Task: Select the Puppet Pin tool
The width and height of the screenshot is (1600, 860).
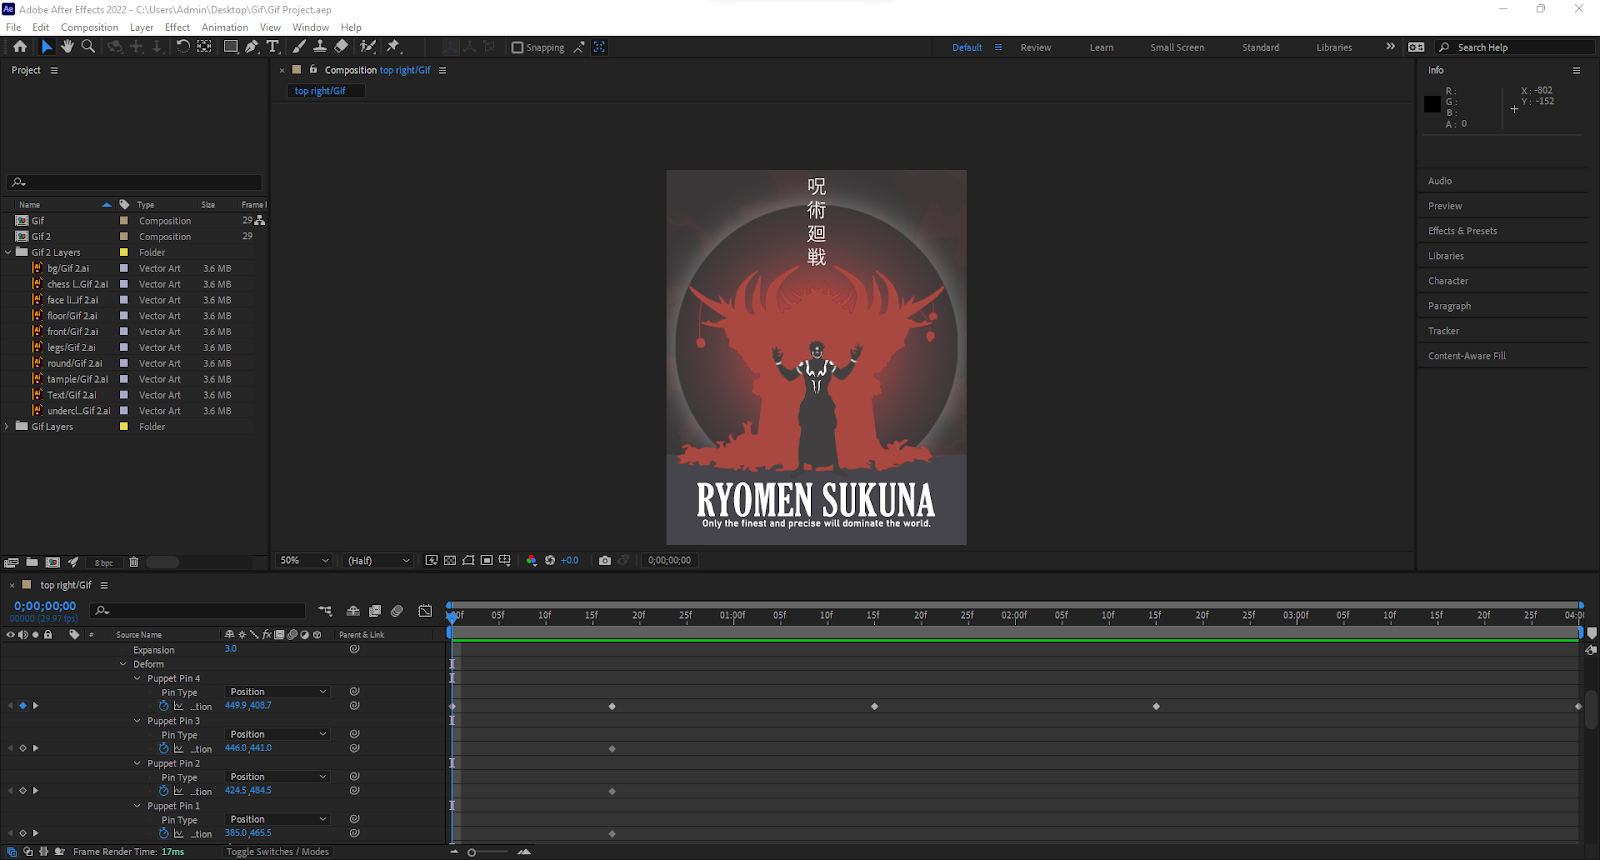Action: coord(393,46)
